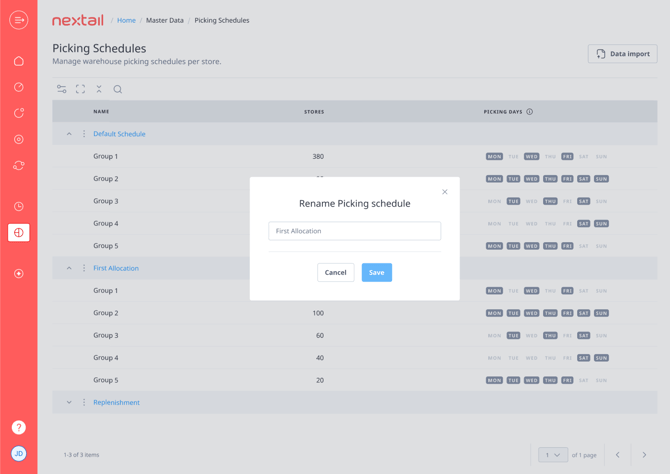Viewport: 670px width, 474px height.
Task: Open the clock history sidebar icon
Action: [x=19, y=206]
